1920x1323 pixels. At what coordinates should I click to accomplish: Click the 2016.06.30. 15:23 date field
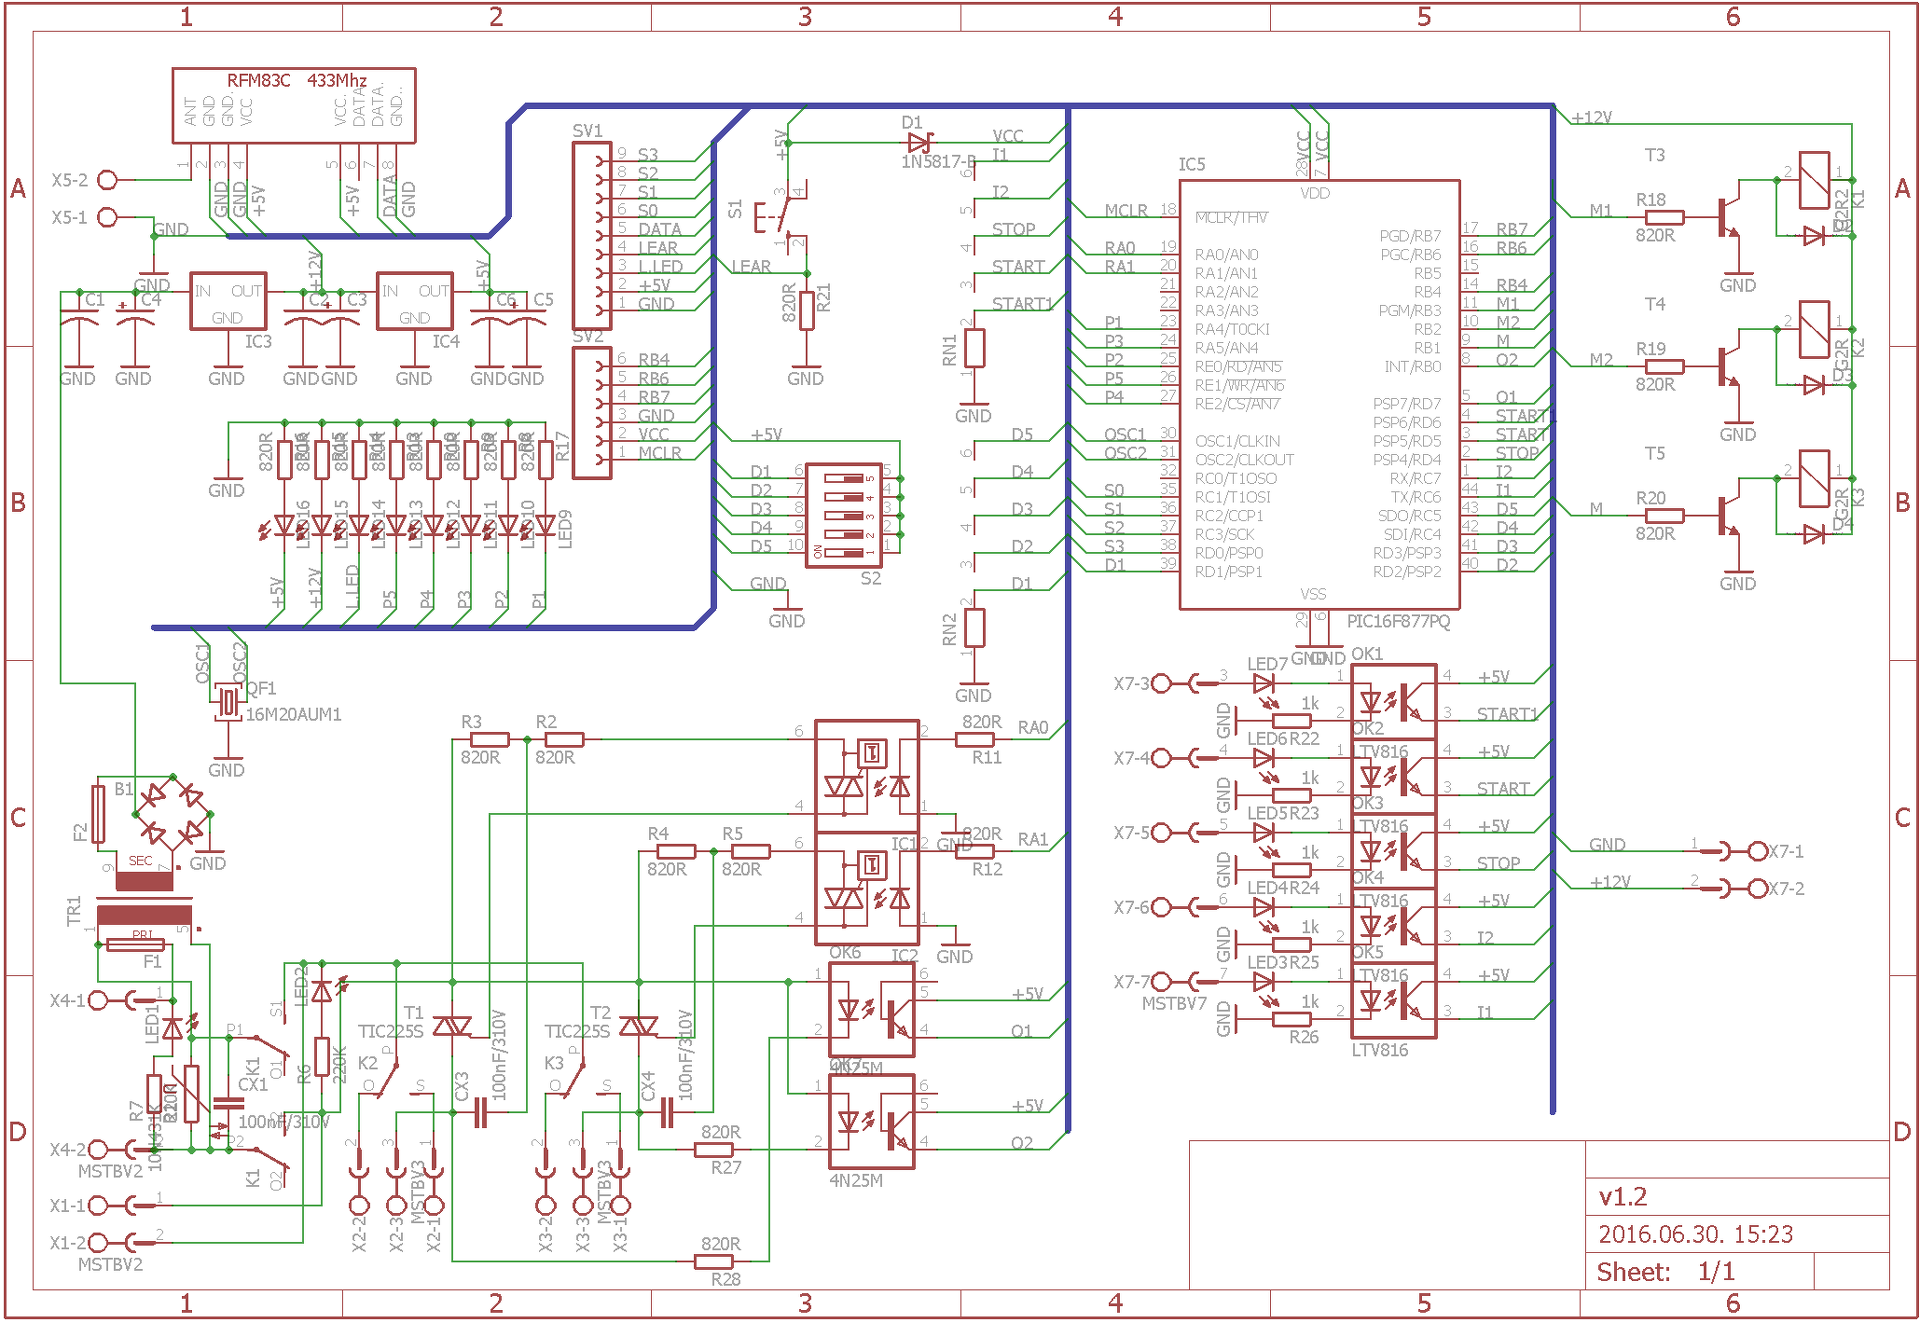(1695, 1235)
